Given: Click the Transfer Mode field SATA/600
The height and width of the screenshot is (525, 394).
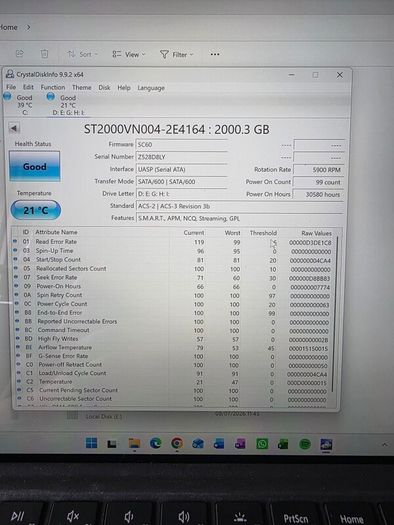Looking at the screenshot, I should (182, 182).
